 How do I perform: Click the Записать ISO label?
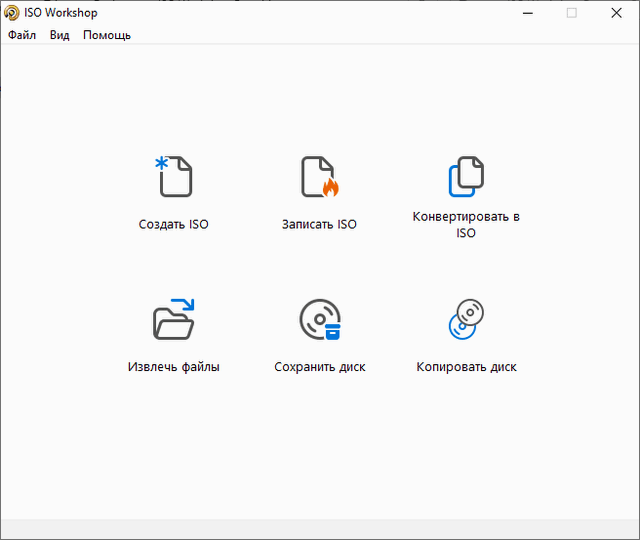[x=320, y=225]
